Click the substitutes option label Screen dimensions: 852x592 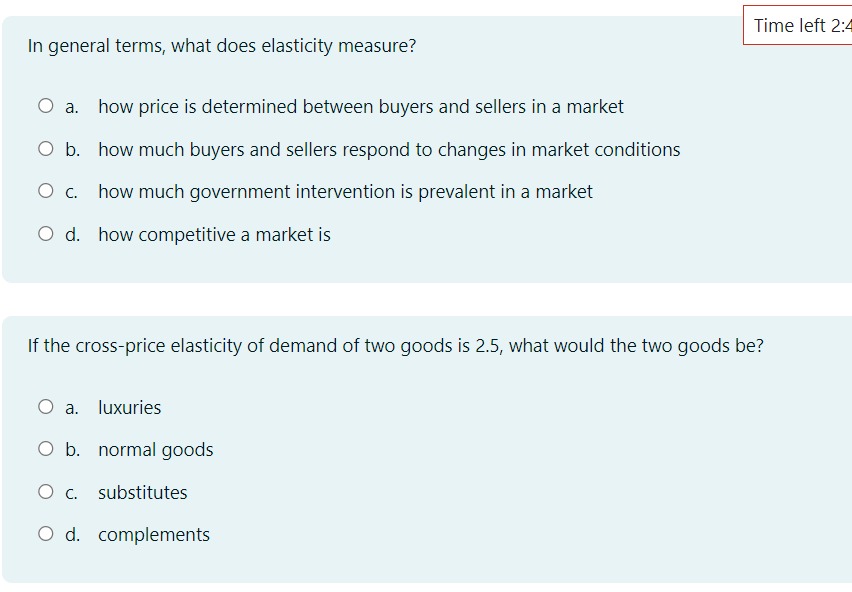142,491
